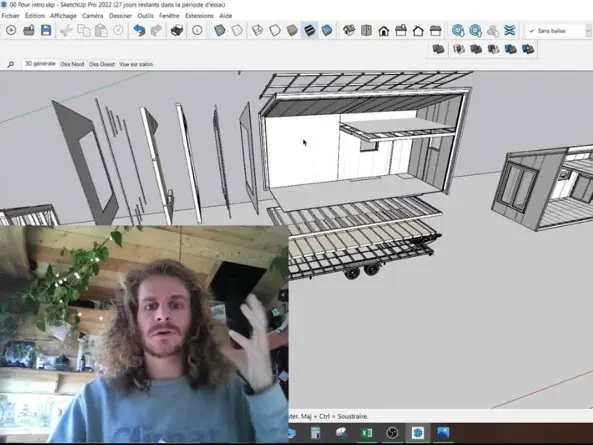The image size is (593, 445).
Task: Click the Copy icon
Action: point(84,30)
